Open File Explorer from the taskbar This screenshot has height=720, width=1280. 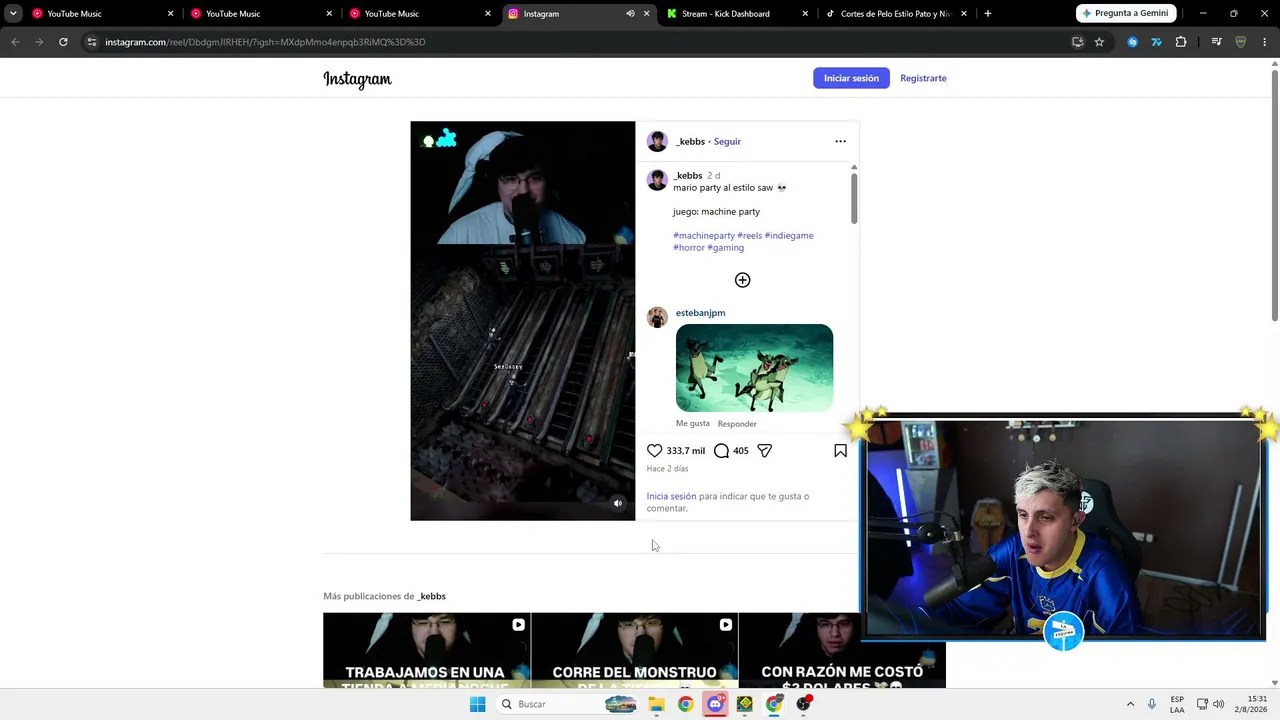656,704
